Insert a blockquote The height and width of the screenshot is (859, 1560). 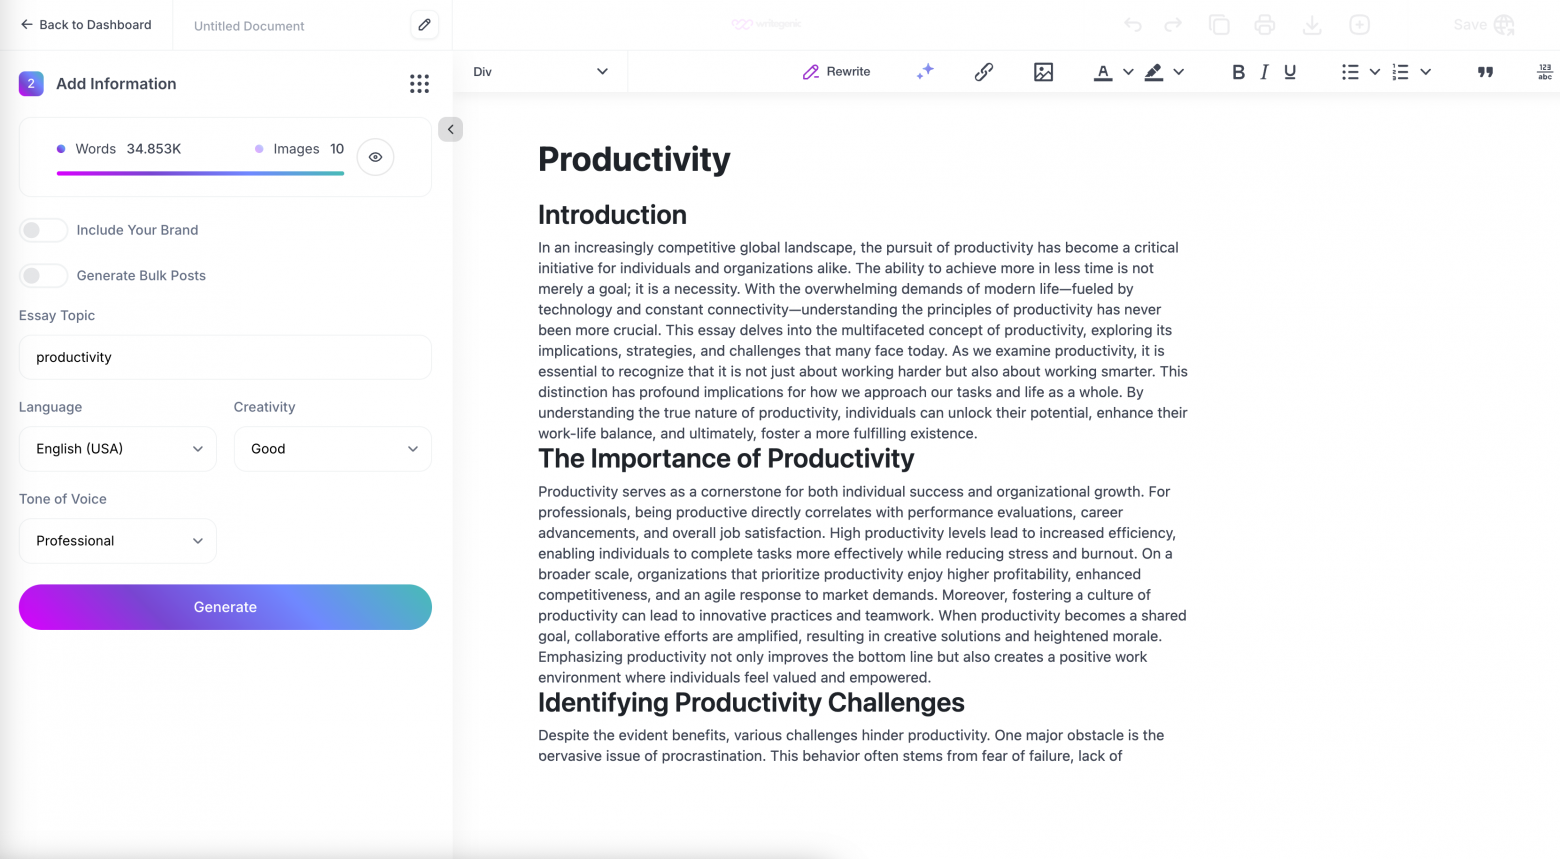tap(1485, 72)
